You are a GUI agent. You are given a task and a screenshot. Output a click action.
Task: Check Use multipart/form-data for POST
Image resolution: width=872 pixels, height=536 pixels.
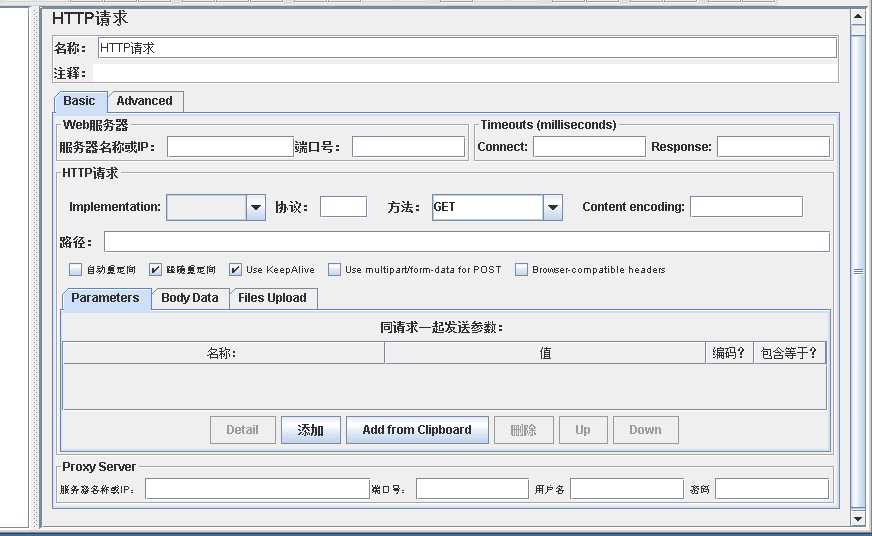pyautogui.click(x=334, y=270)
